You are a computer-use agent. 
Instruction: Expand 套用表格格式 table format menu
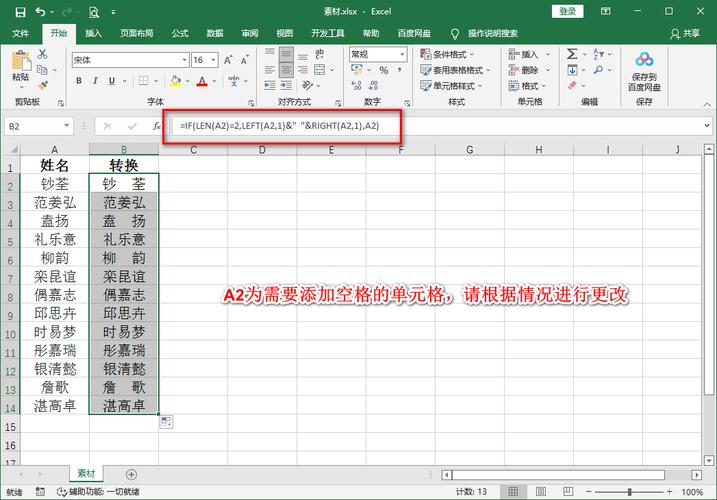[x=455, y=70]
